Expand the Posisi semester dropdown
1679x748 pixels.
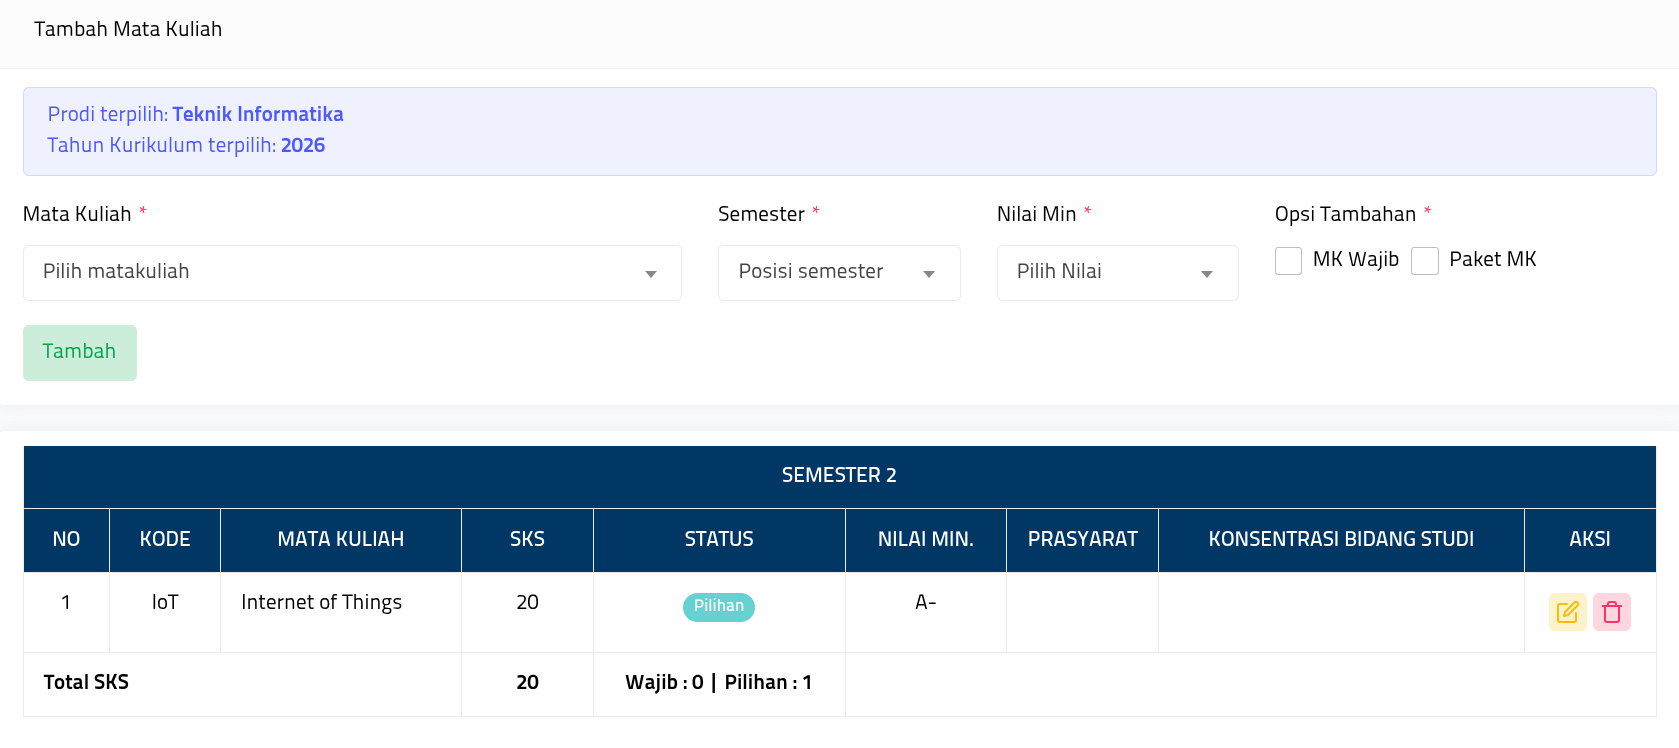(x=838, y=273)
